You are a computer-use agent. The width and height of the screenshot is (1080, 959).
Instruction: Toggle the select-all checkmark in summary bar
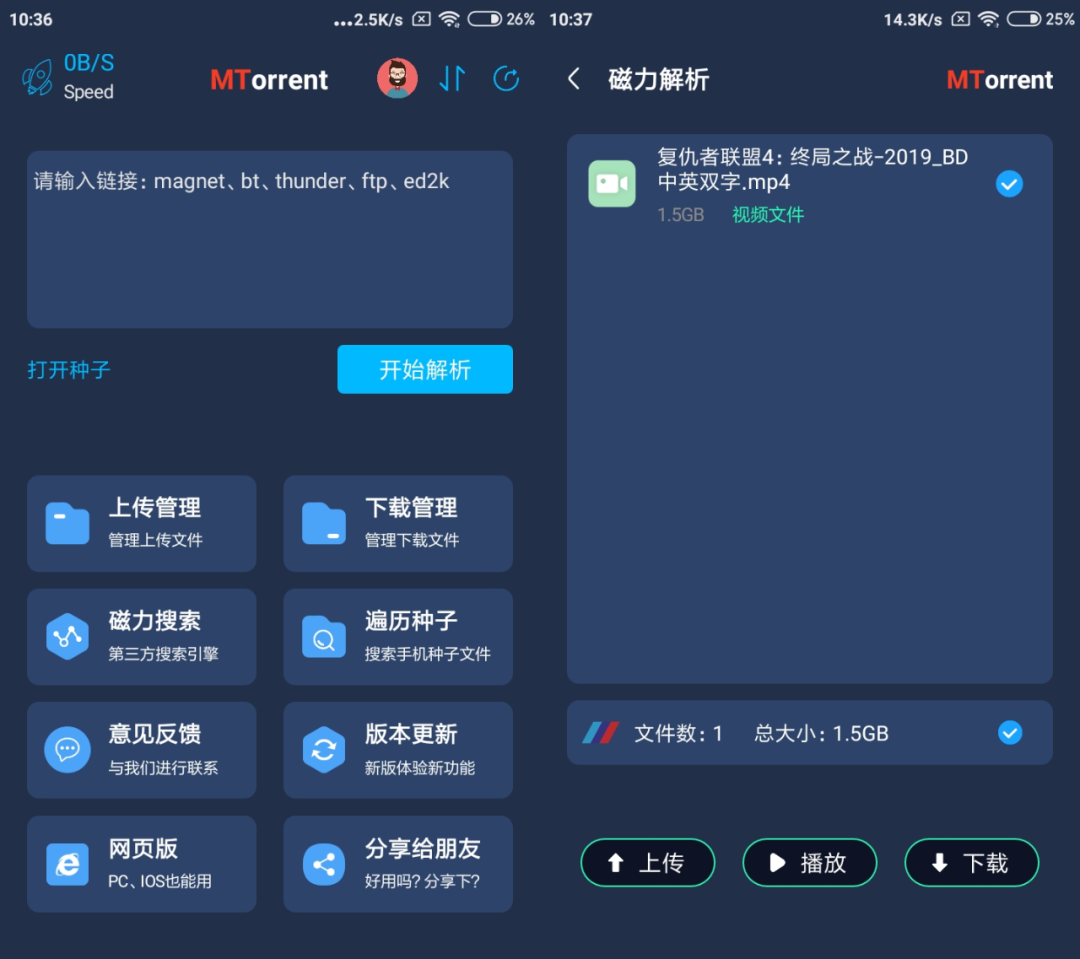click(1010, 733)
